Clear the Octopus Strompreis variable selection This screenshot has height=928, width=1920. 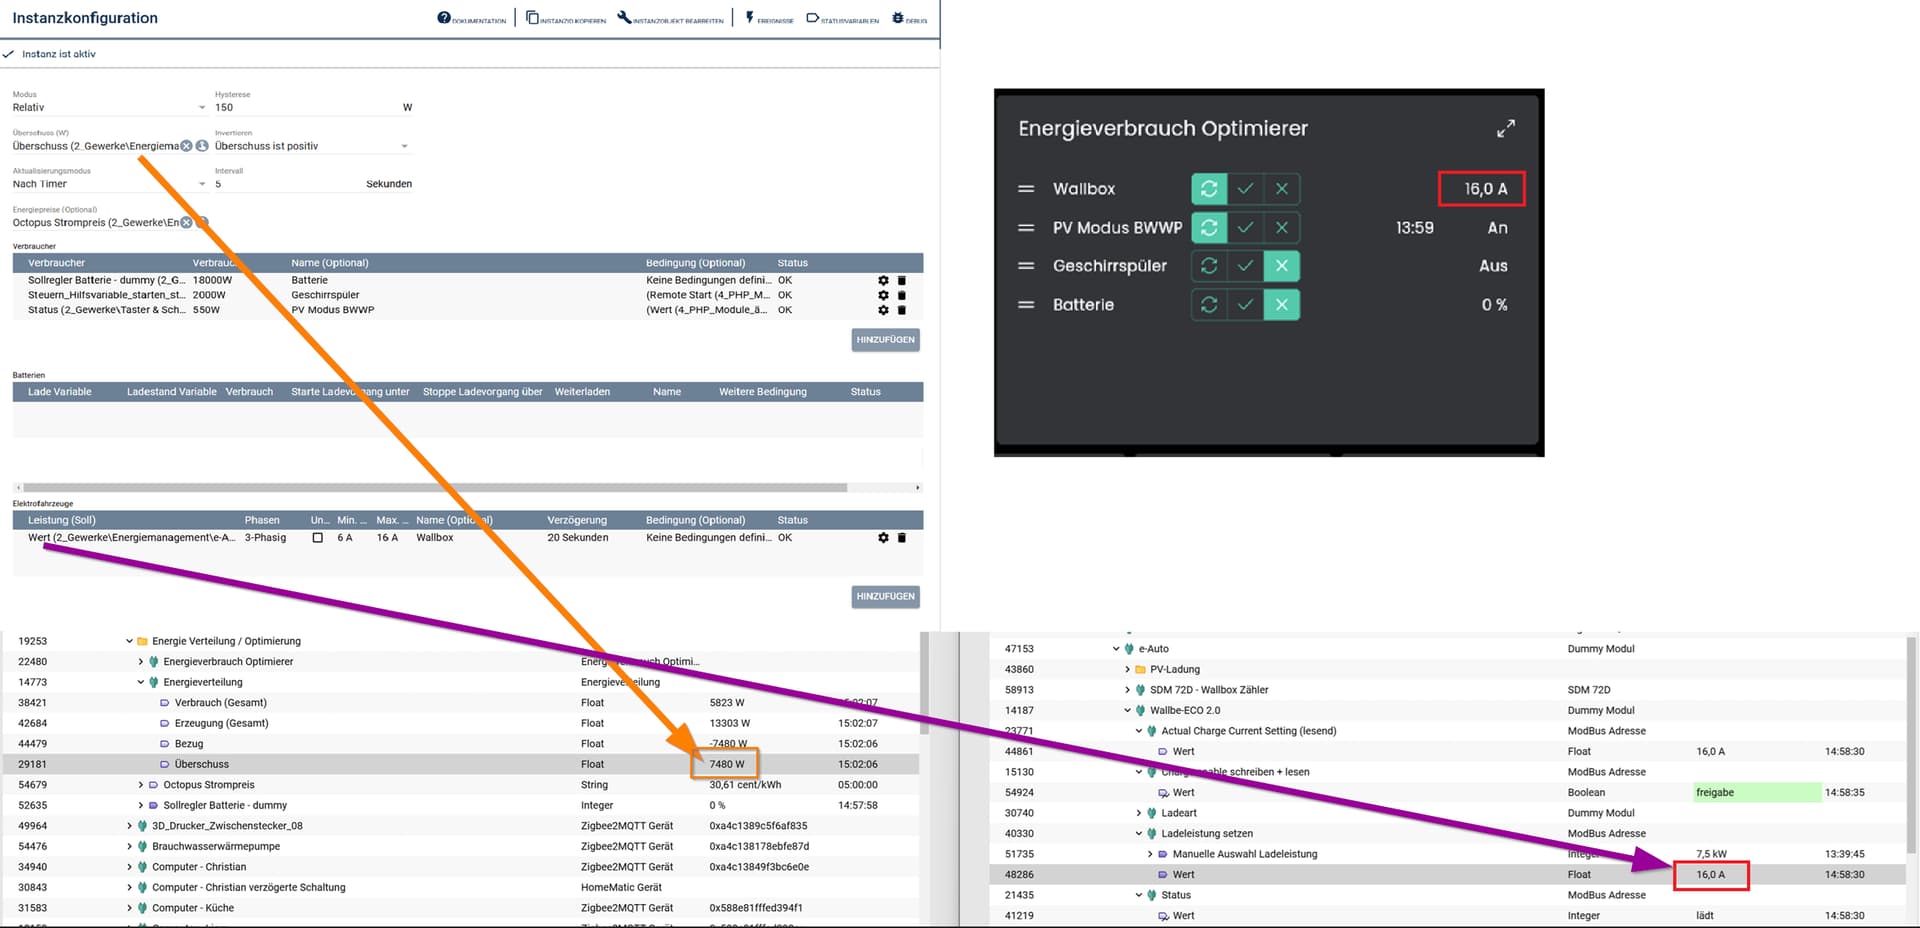coord(186,222)
